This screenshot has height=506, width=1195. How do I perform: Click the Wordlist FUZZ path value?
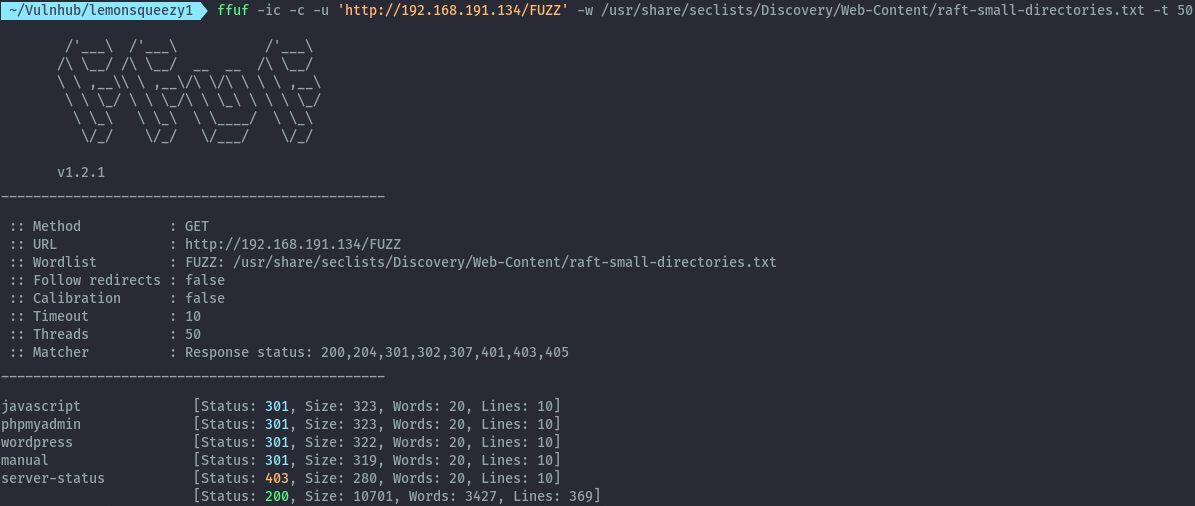pos(481,262)
